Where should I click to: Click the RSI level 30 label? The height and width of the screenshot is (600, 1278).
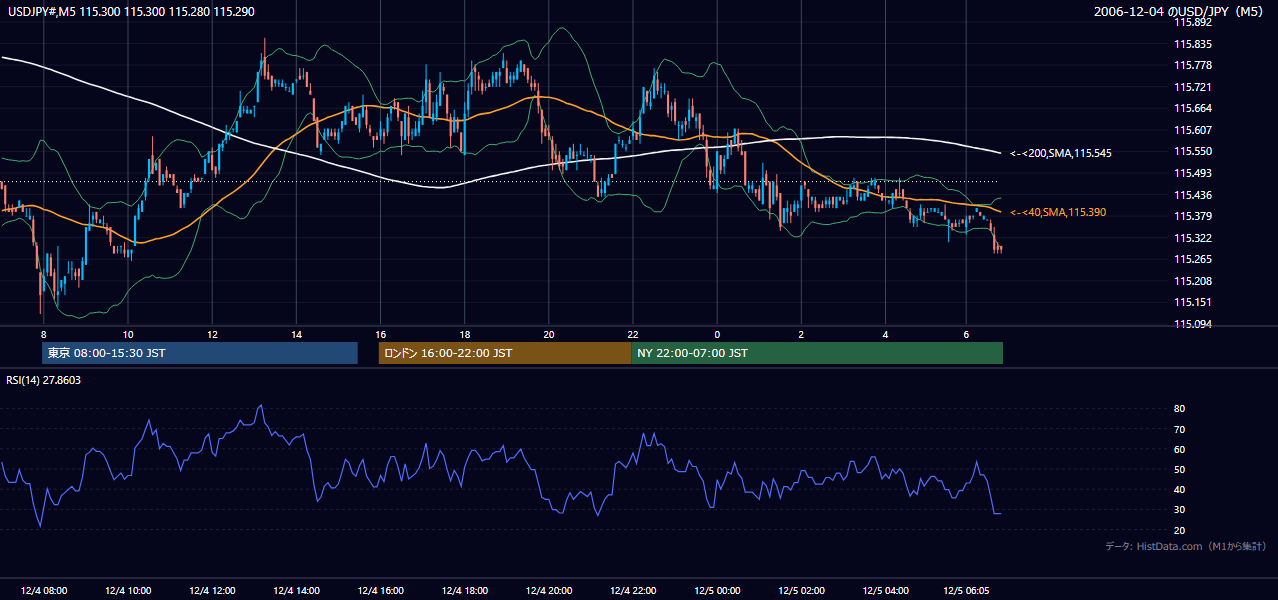pos(1179,510)
